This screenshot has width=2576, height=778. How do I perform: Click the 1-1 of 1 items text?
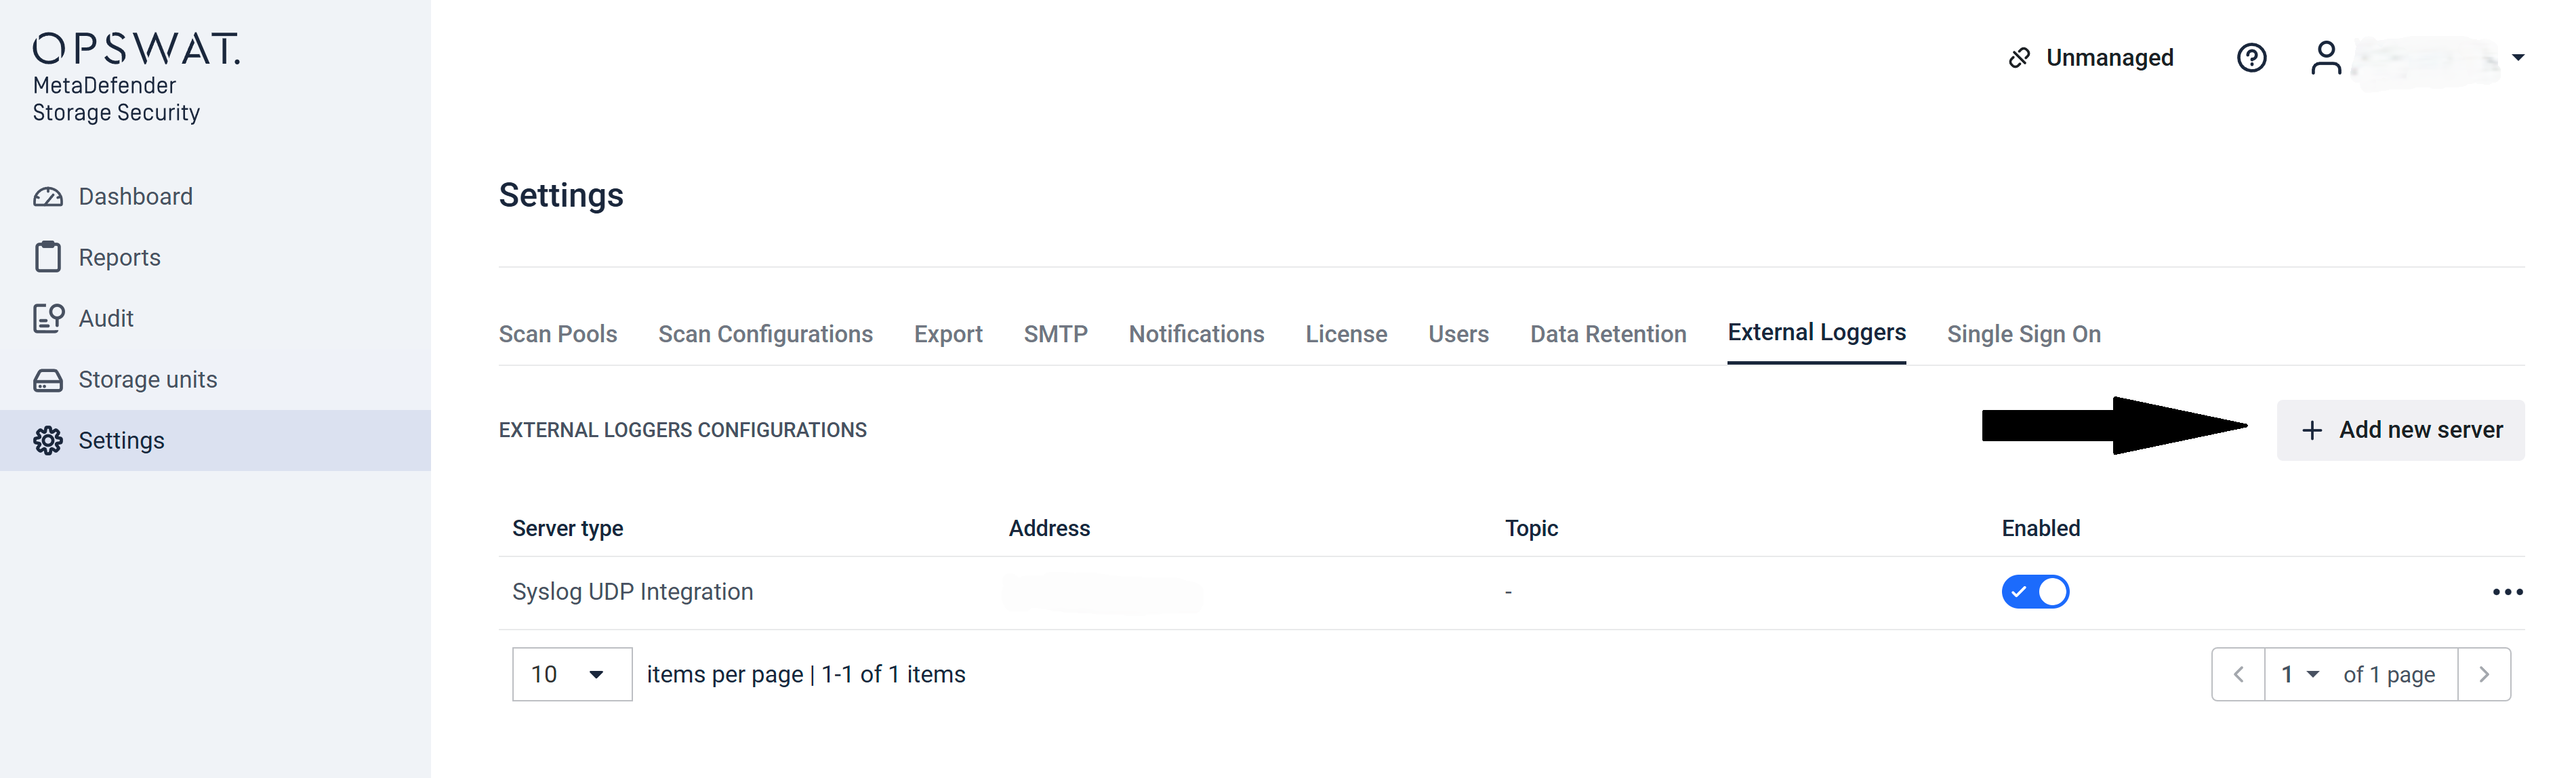tap(893, 674)
